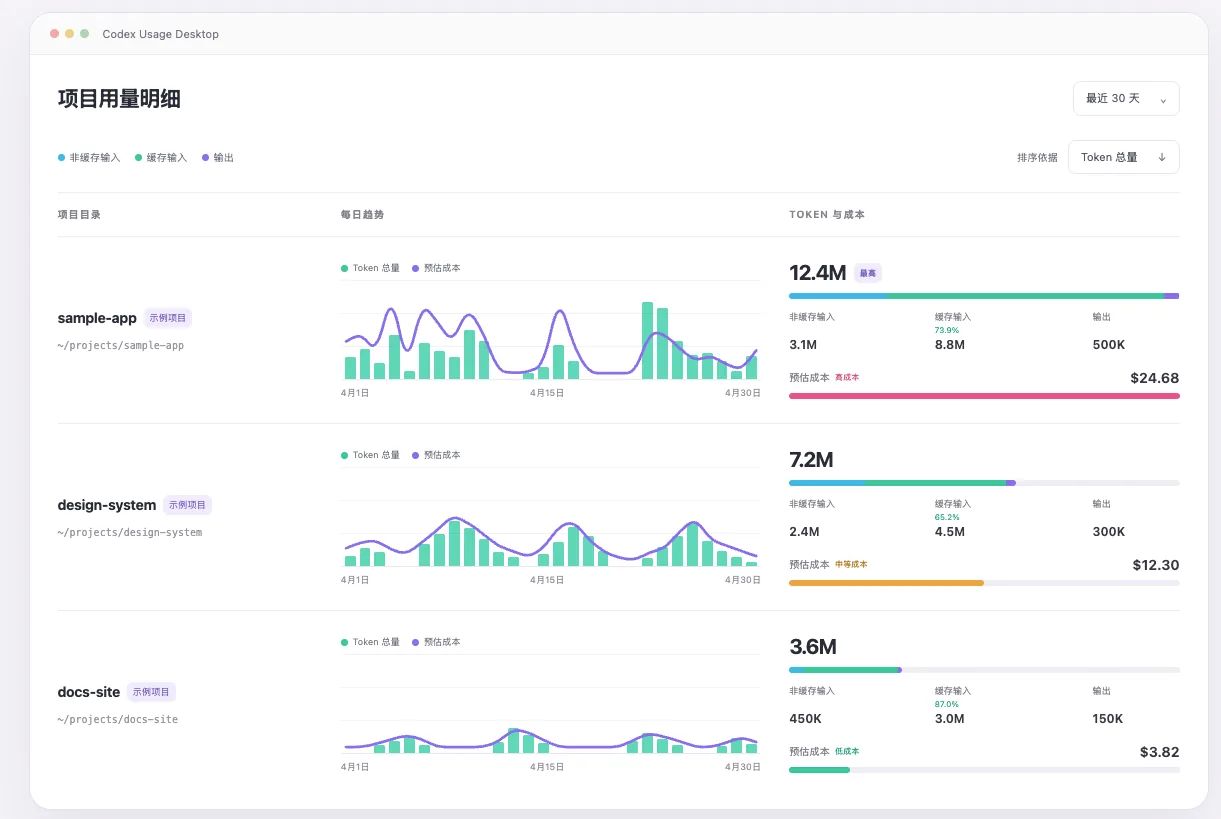
Task: Click the 中等成本 cost label
Action: pyautogui.click(x=851, y=565)
